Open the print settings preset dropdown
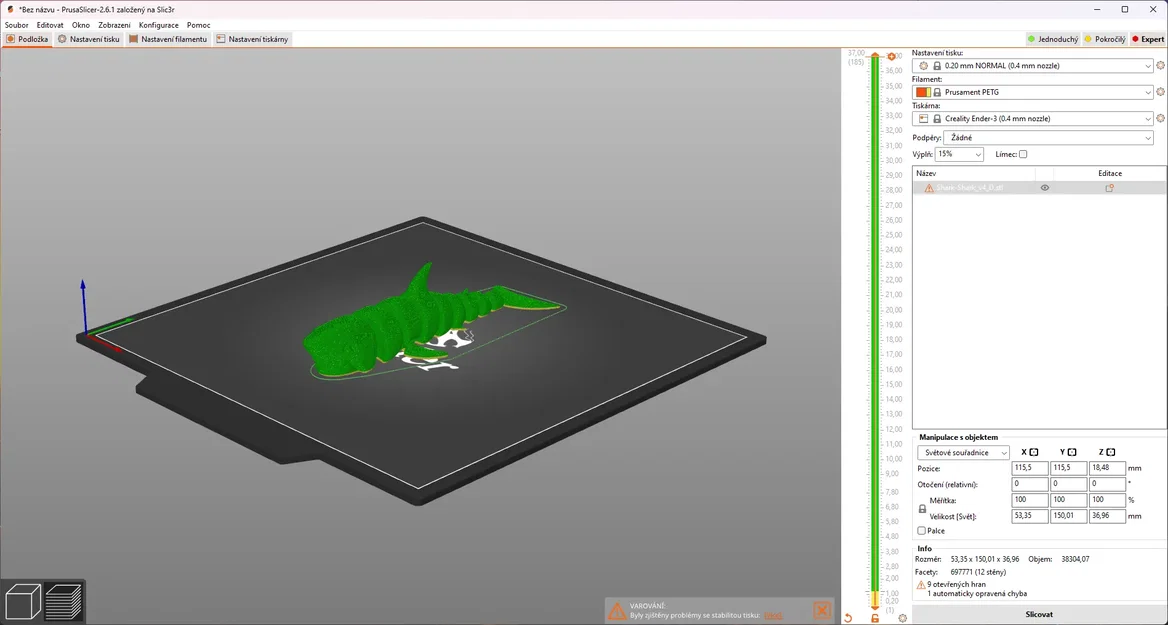This screenshot has width=1168, height=625. pyautogui.click(x=1034, y=66)
